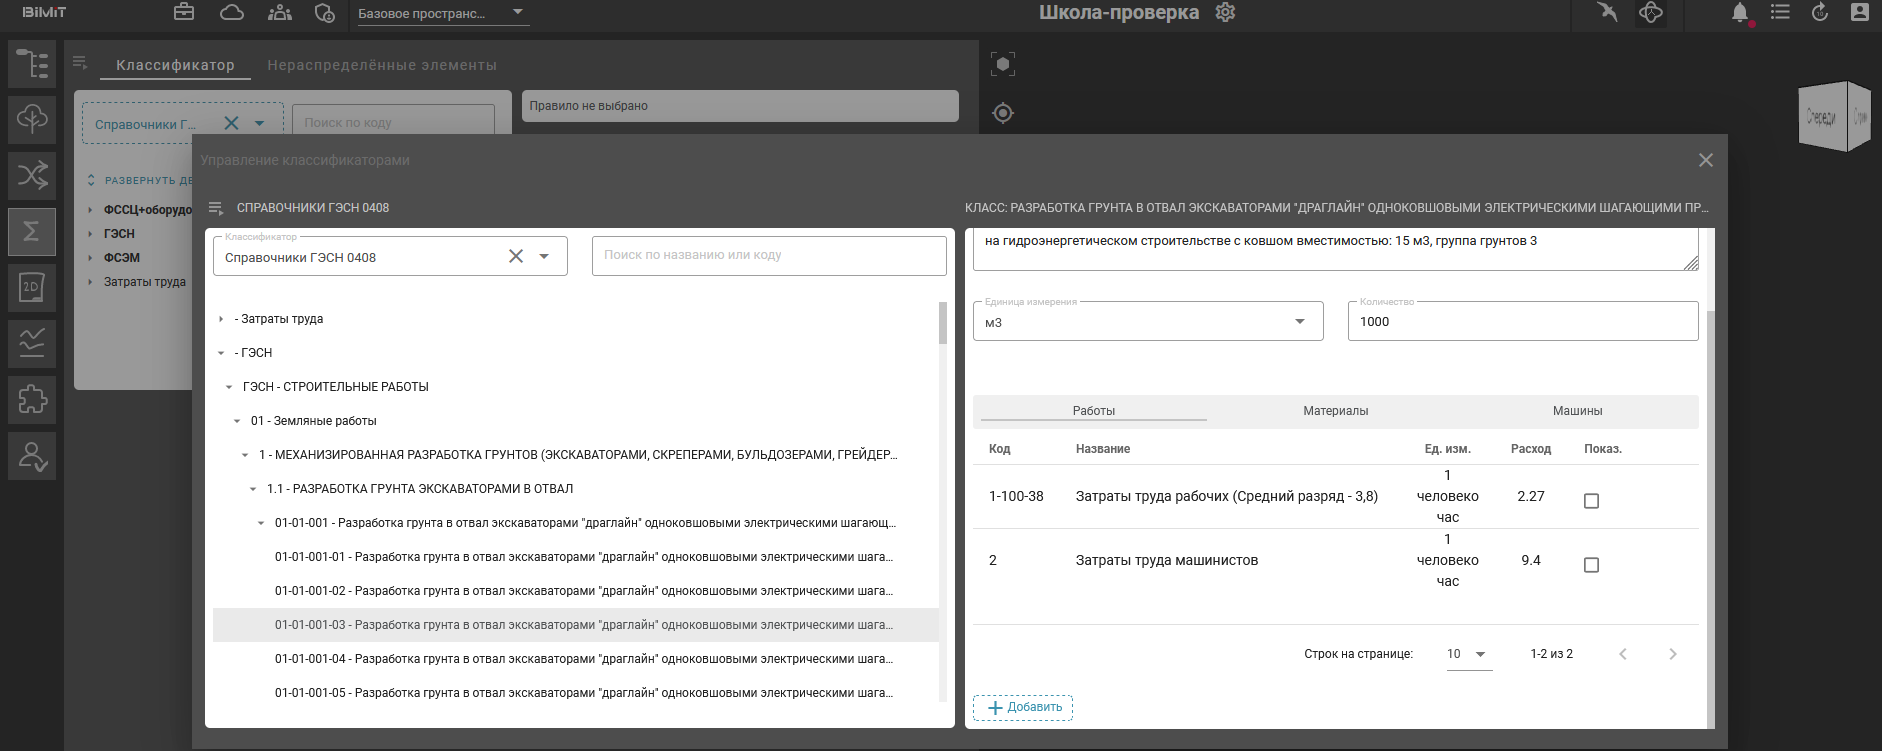Click the Добавить button

[1023, 708]
